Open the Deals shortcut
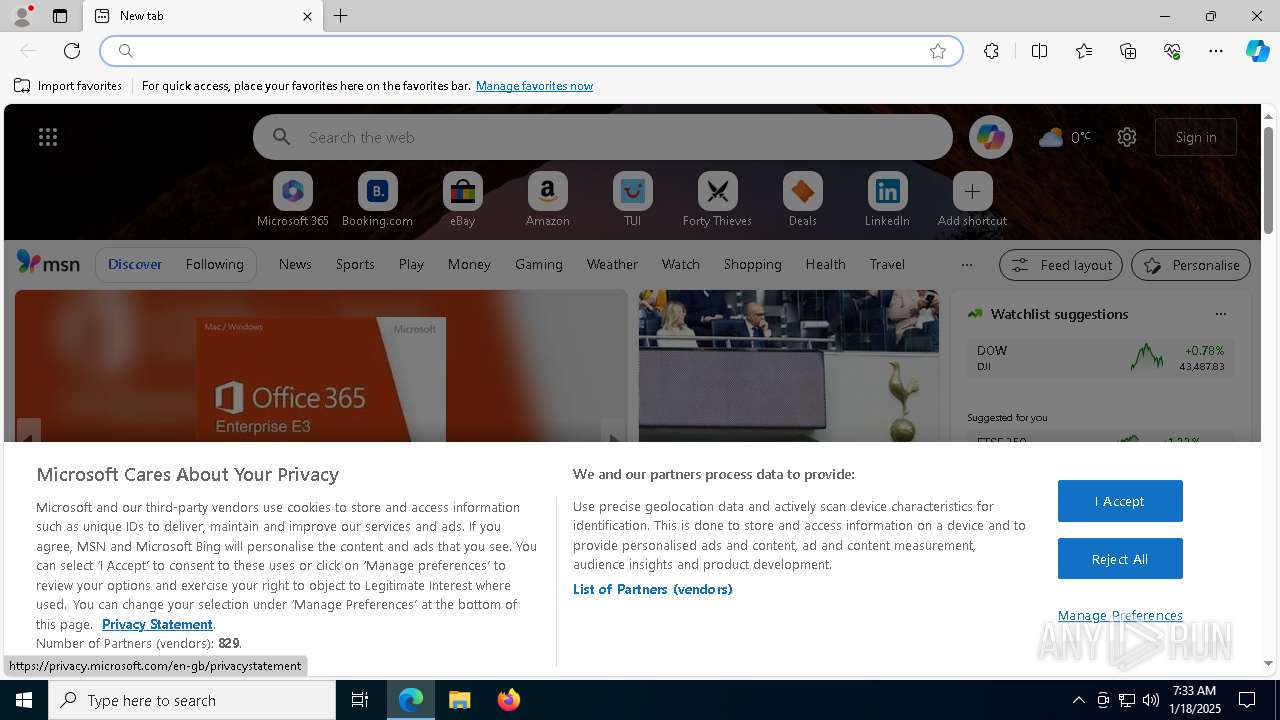This screenshot has width=1280, height=720. tap(802, 199)
